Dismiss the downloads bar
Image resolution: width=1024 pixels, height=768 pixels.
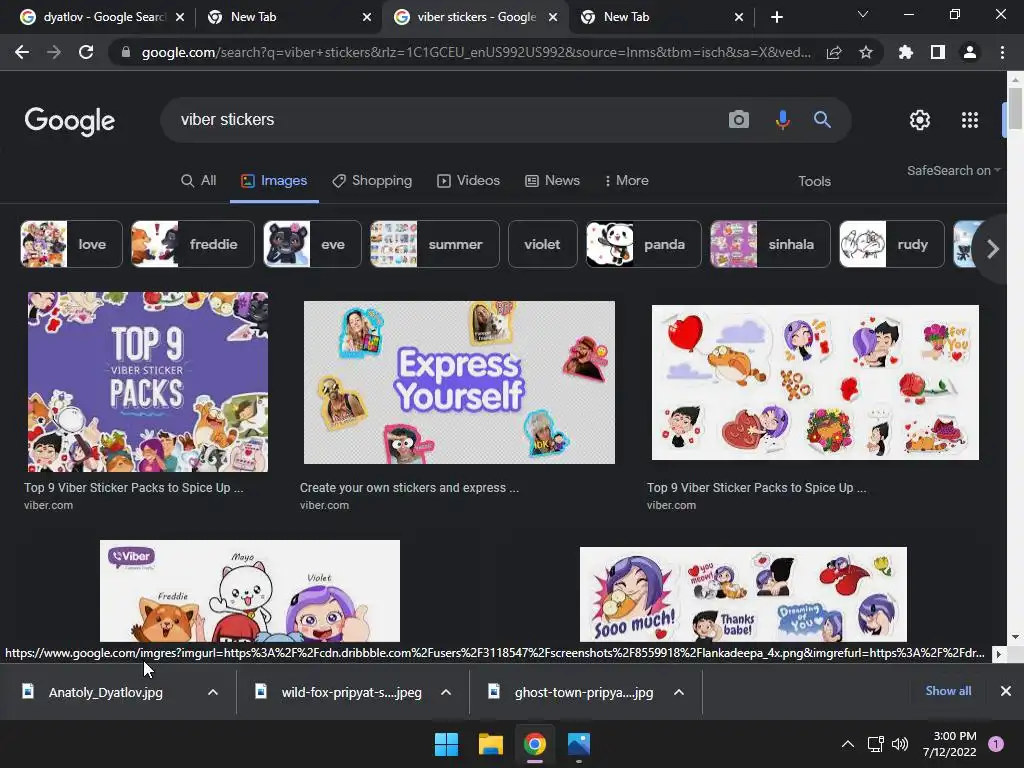tap(1006, 691)
